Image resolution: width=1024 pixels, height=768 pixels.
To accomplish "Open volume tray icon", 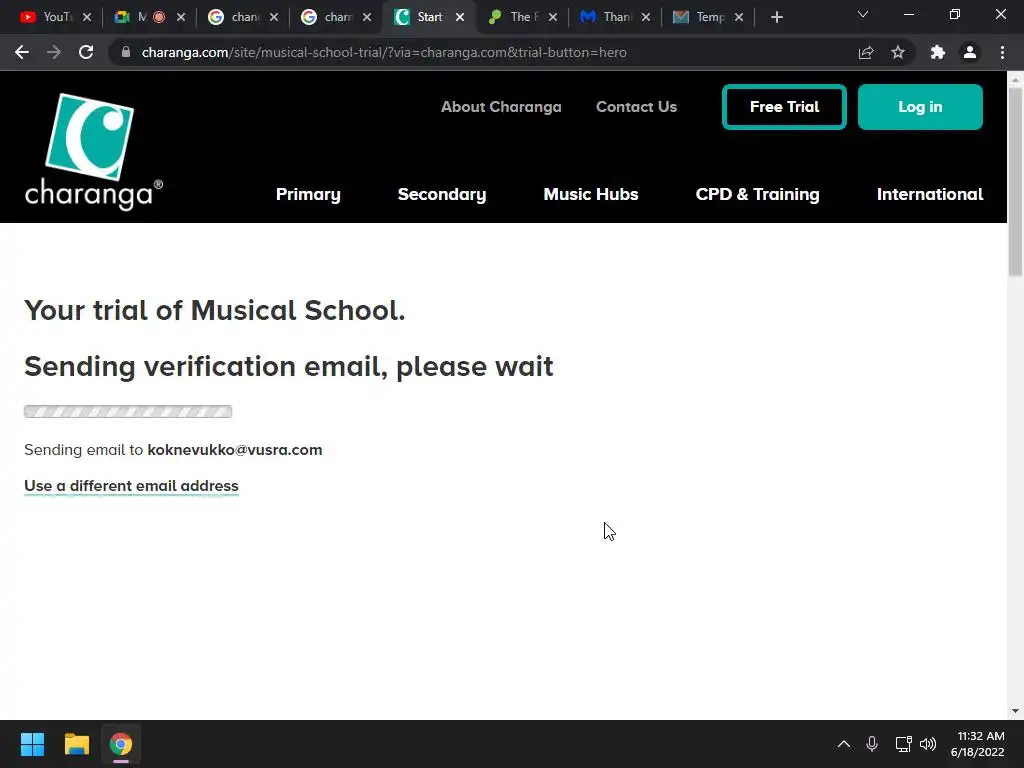I will coord(928,744).
